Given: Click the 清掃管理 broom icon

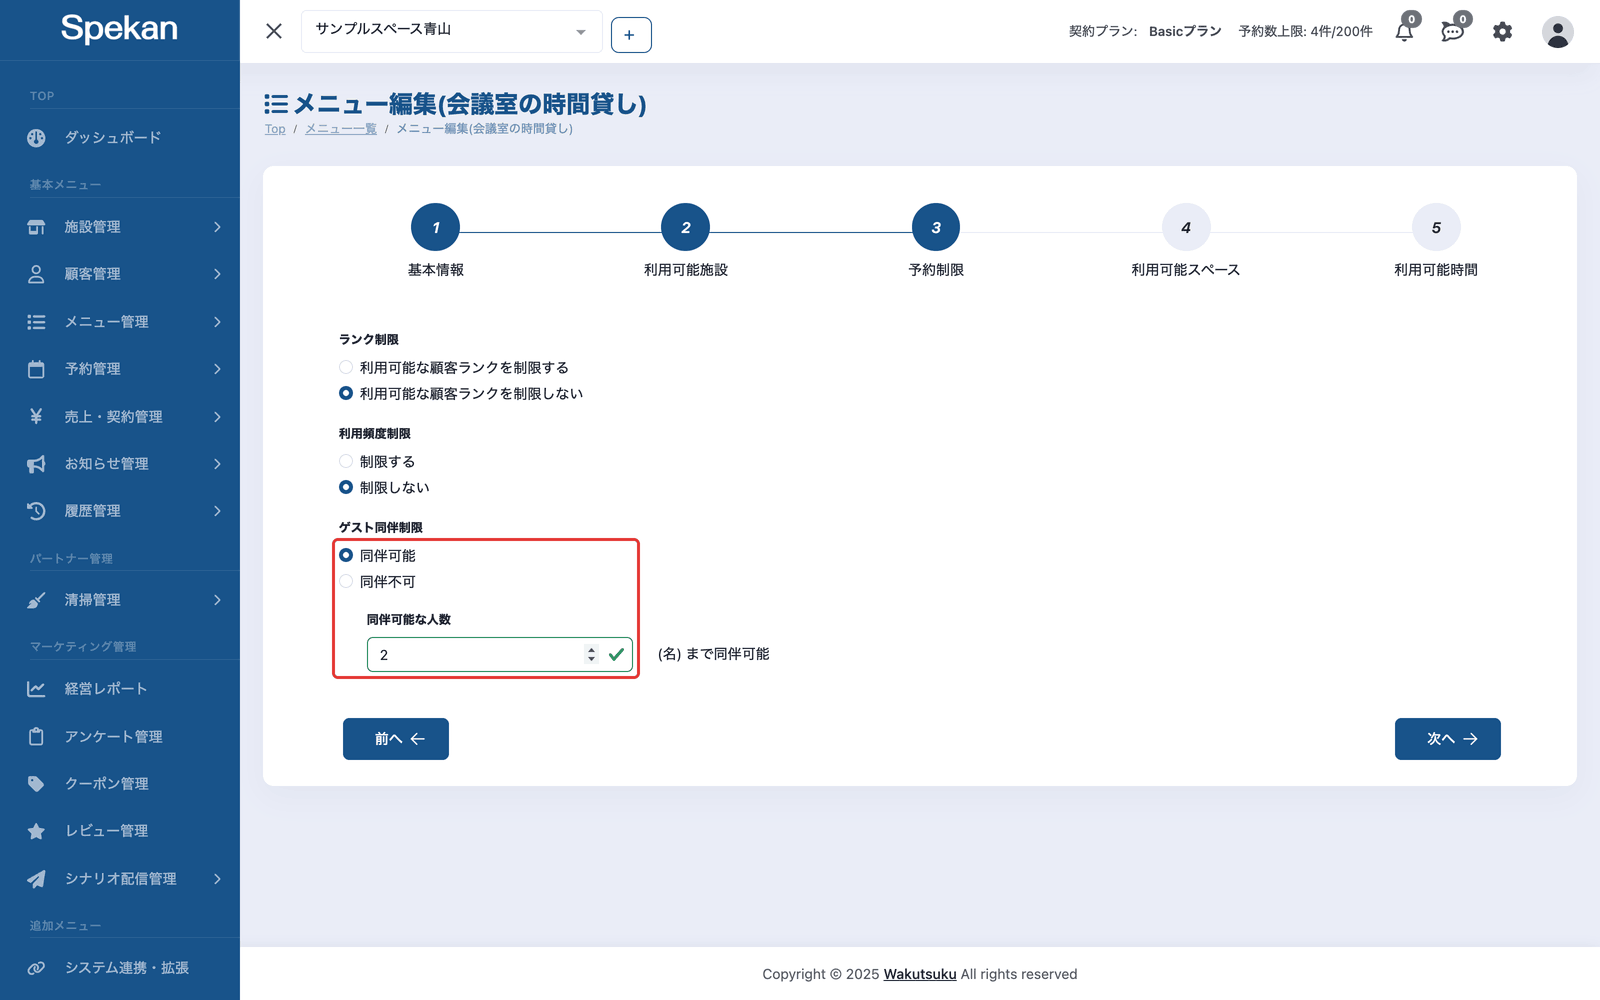Looking at the screenshot, I should coord(36,600).
